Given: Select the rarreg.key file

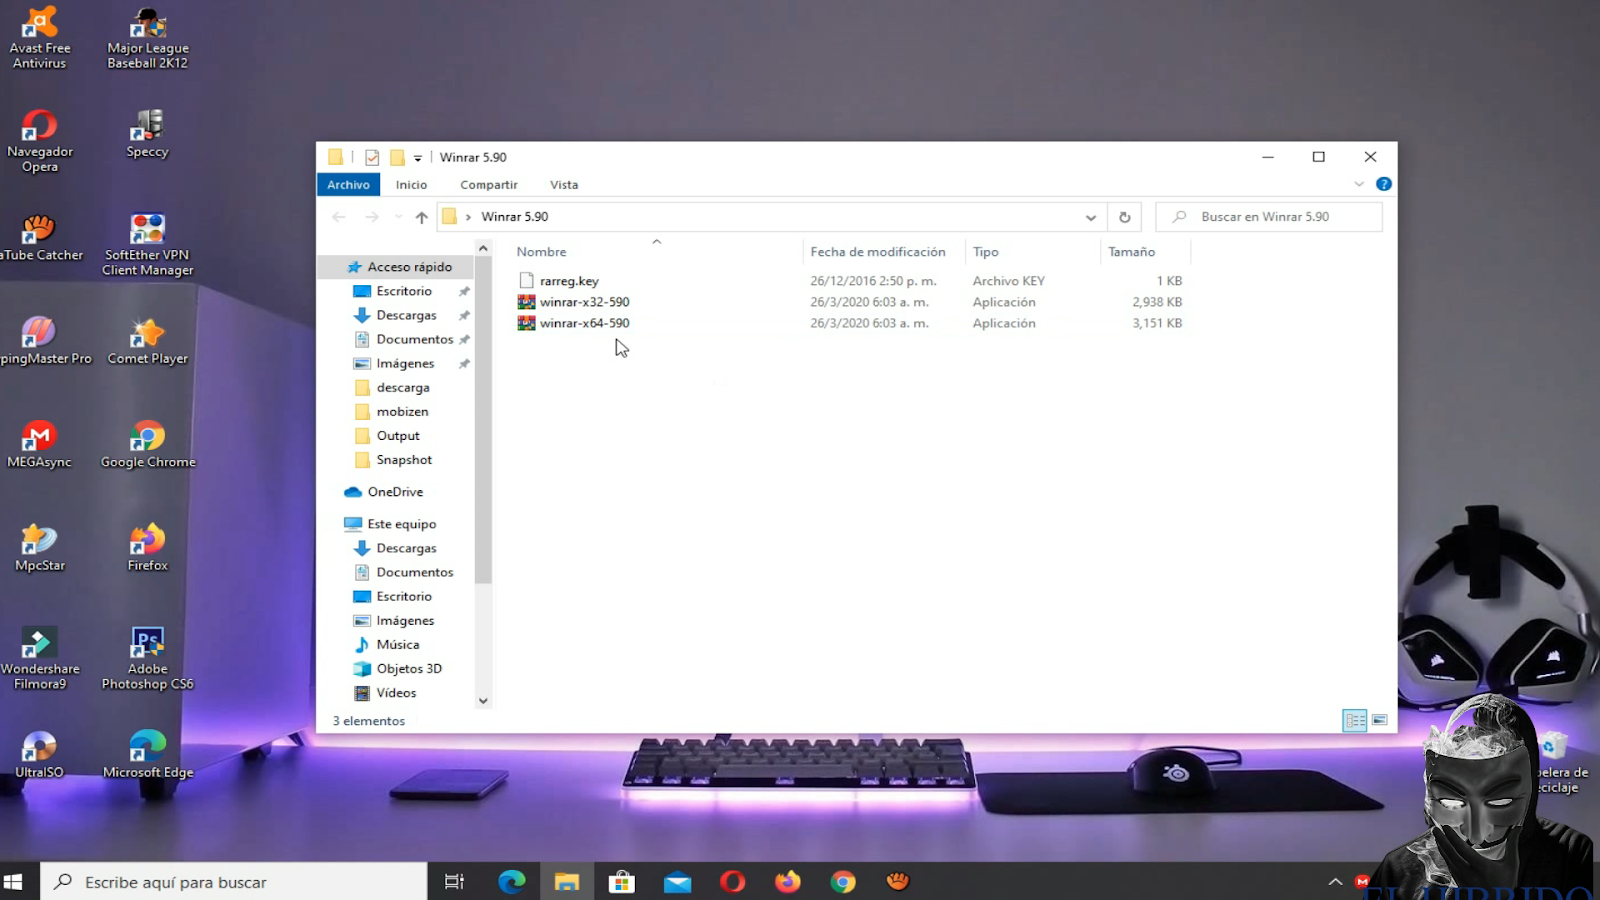Looking at the screenshot, I should click(569, 281).
